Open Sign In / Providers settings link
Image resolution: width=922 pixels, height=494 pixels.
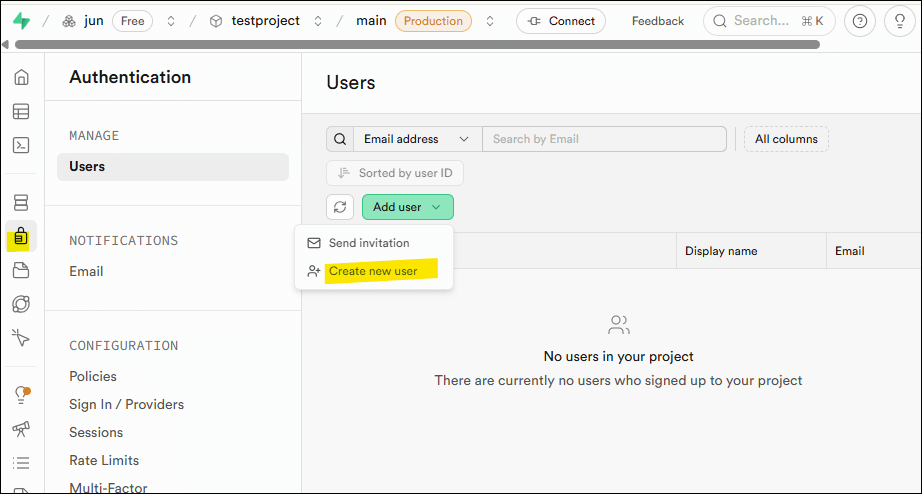coord(126,404)
